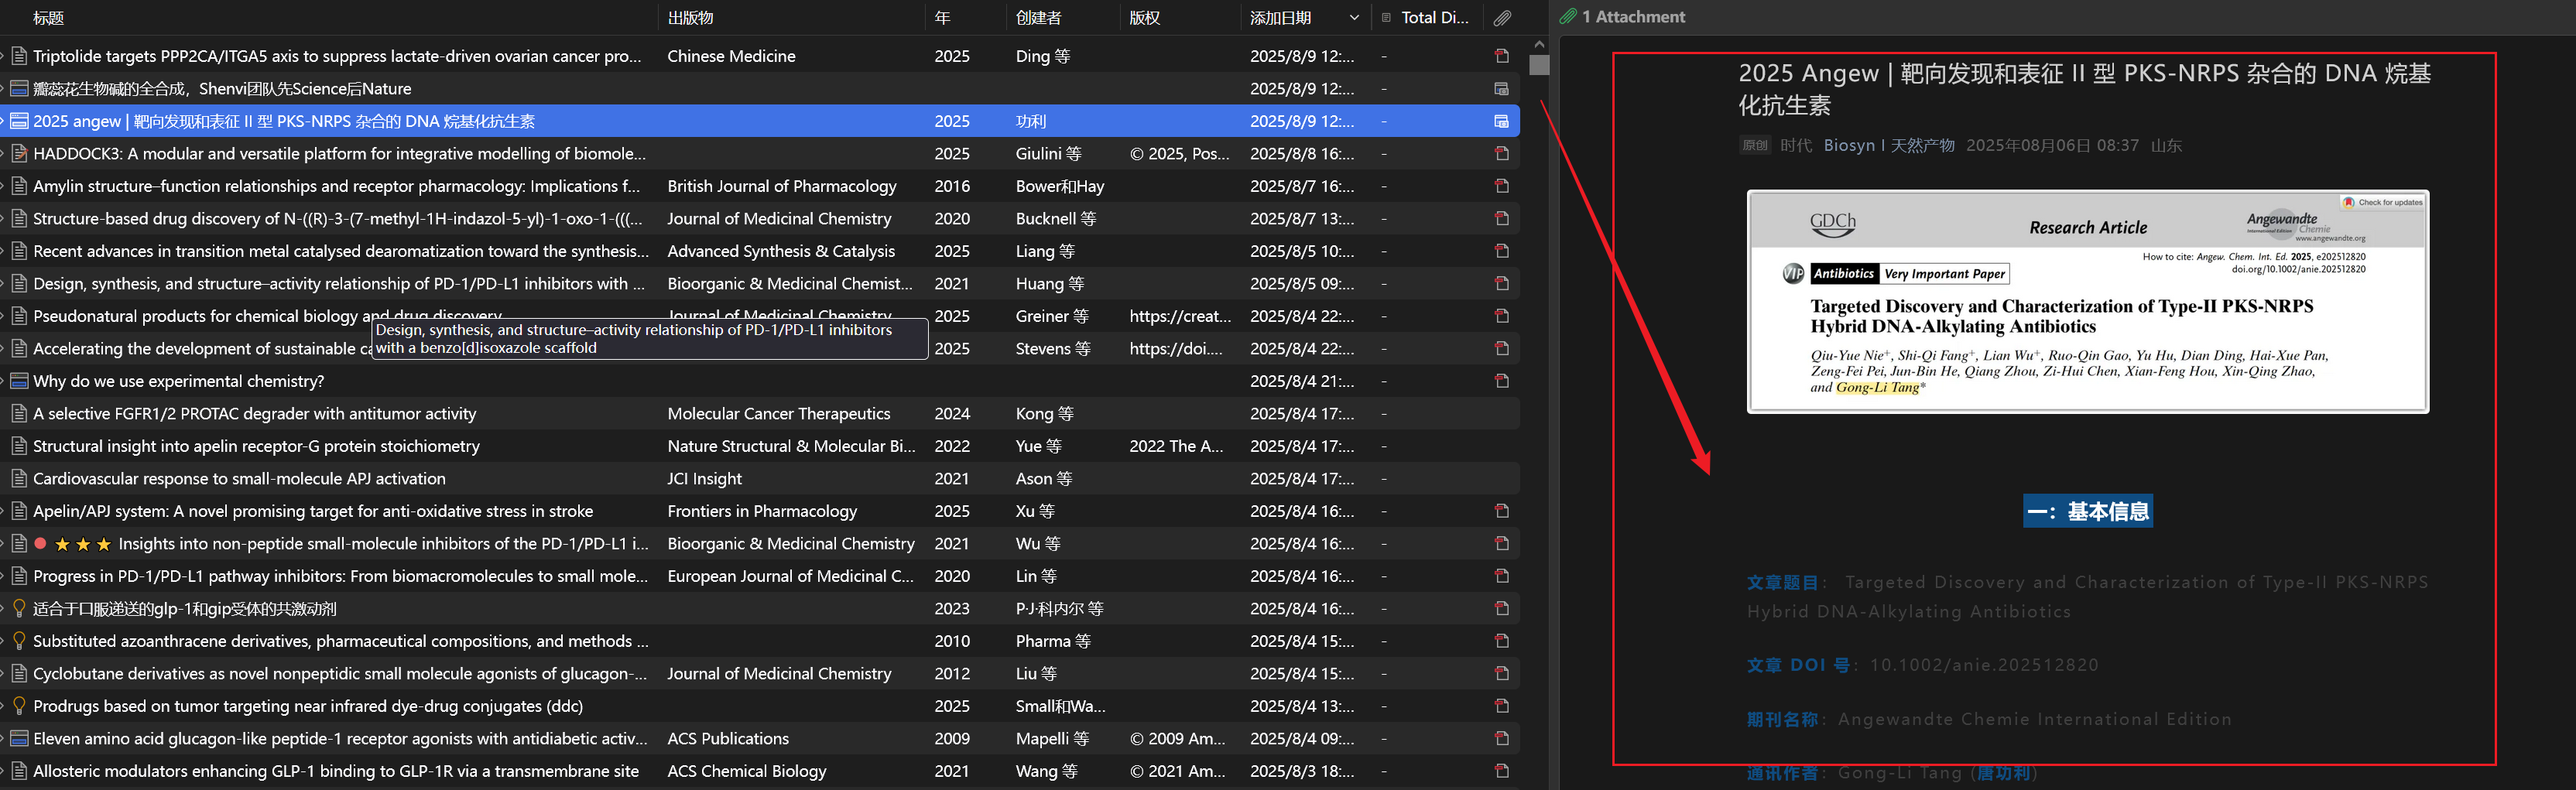Click the creator cell Mapelli 等
This screenshot has height=790, width=2576.
click(x=1052, y=739)
